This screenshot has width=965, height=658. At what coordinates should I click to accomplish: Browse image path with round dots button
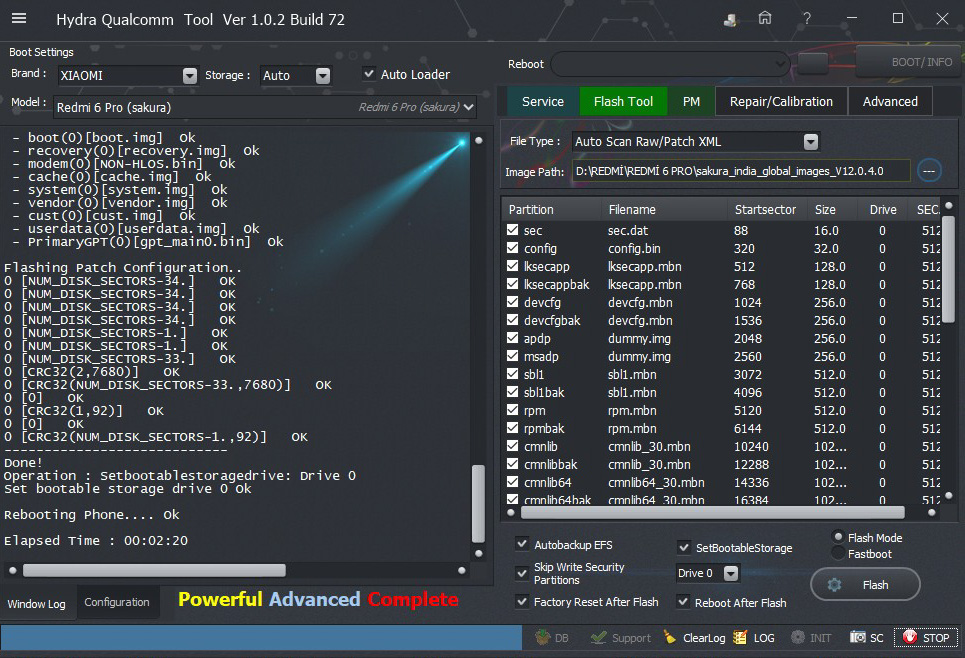[929, 171]
